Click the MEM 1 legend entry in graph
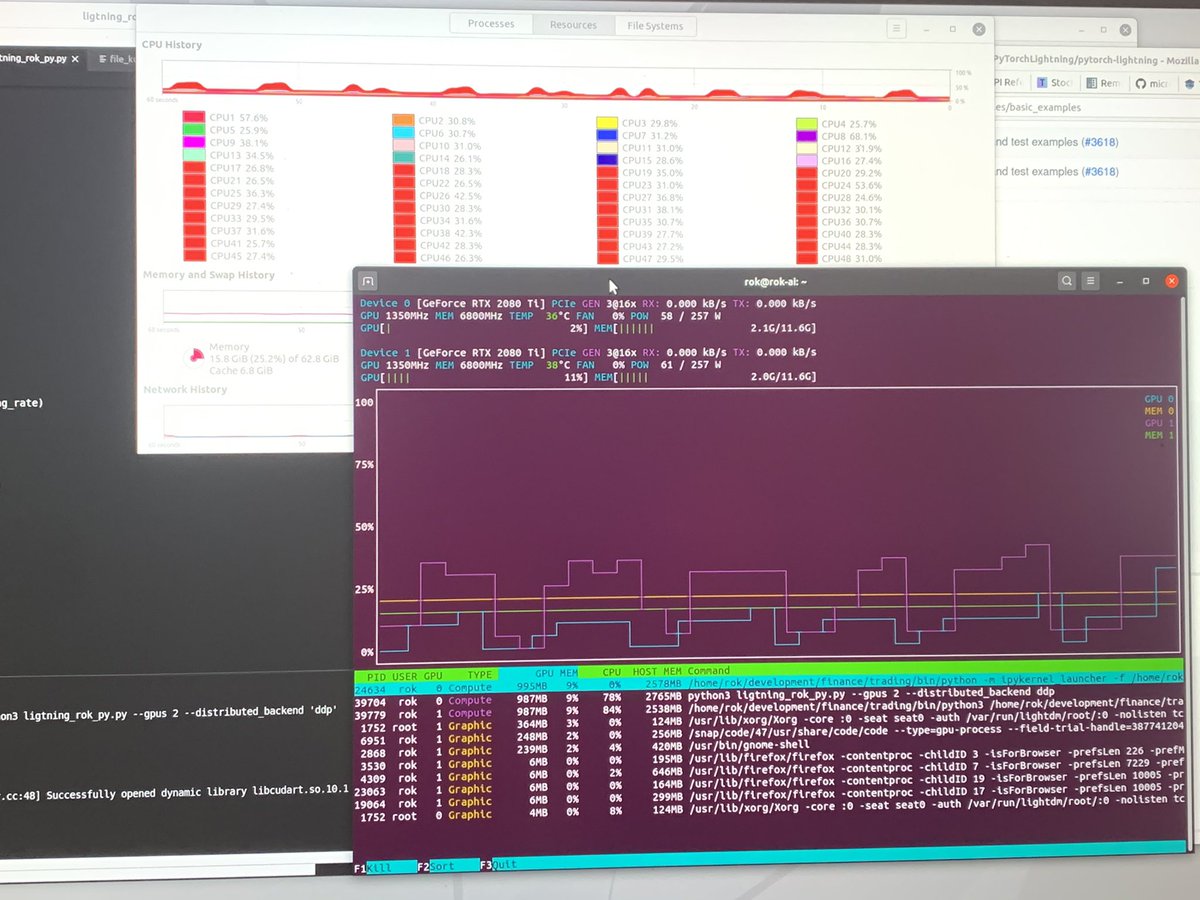 tap(1159, 435)
